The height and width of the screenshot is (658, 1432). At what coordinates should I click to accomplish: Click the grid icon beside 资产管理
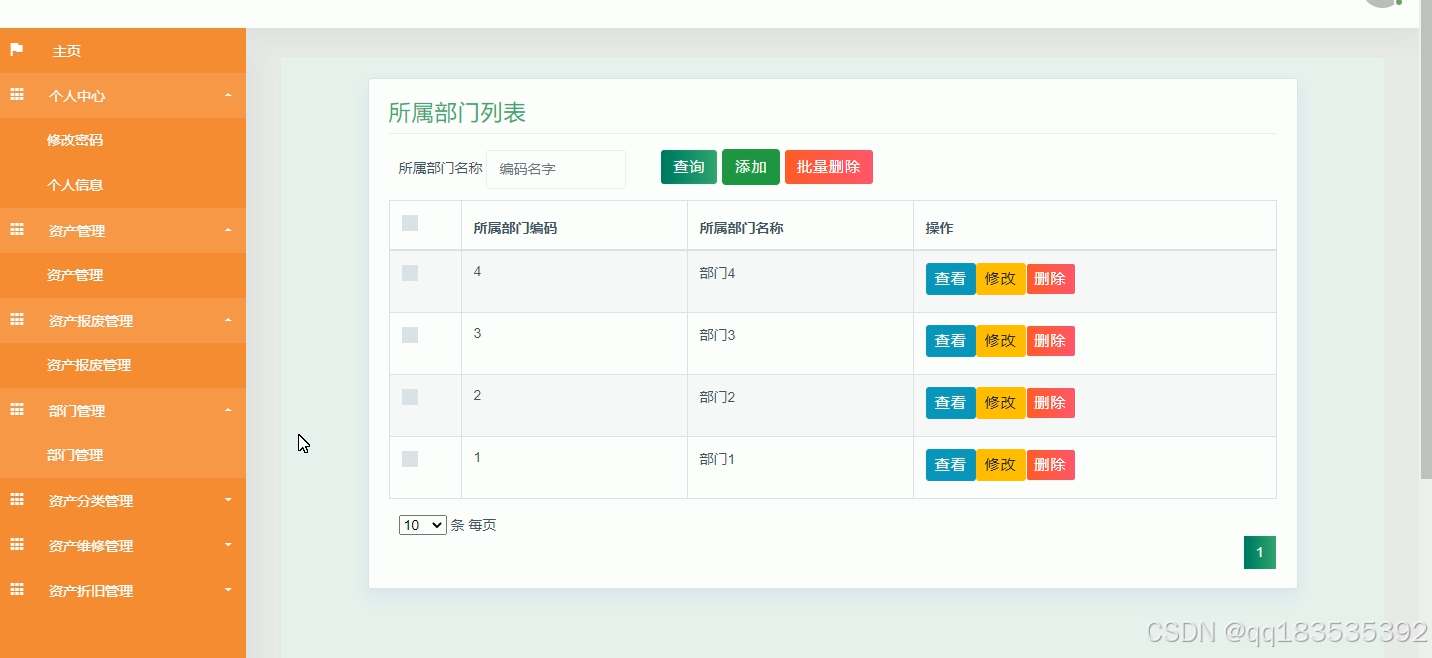15,230
